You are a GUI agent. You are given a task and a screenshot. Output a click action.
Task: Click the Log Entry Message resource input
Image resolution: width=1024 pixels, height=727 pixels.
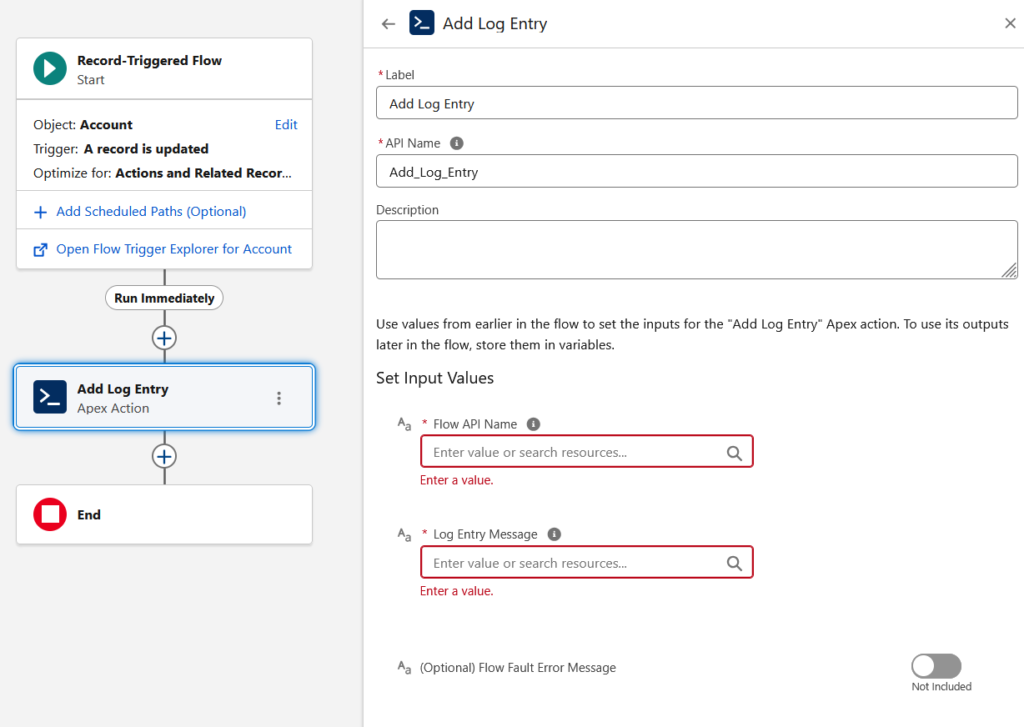pos(586,562)
